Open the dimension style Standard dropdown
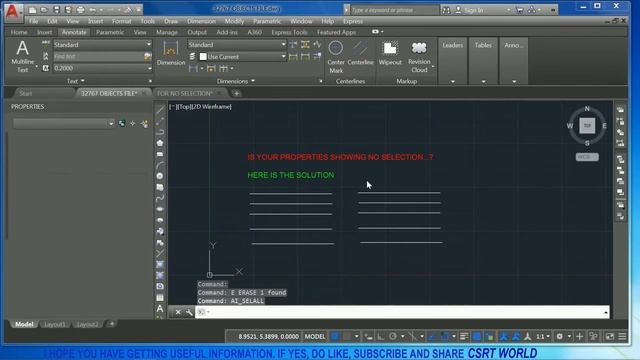 tap(237, 44)
